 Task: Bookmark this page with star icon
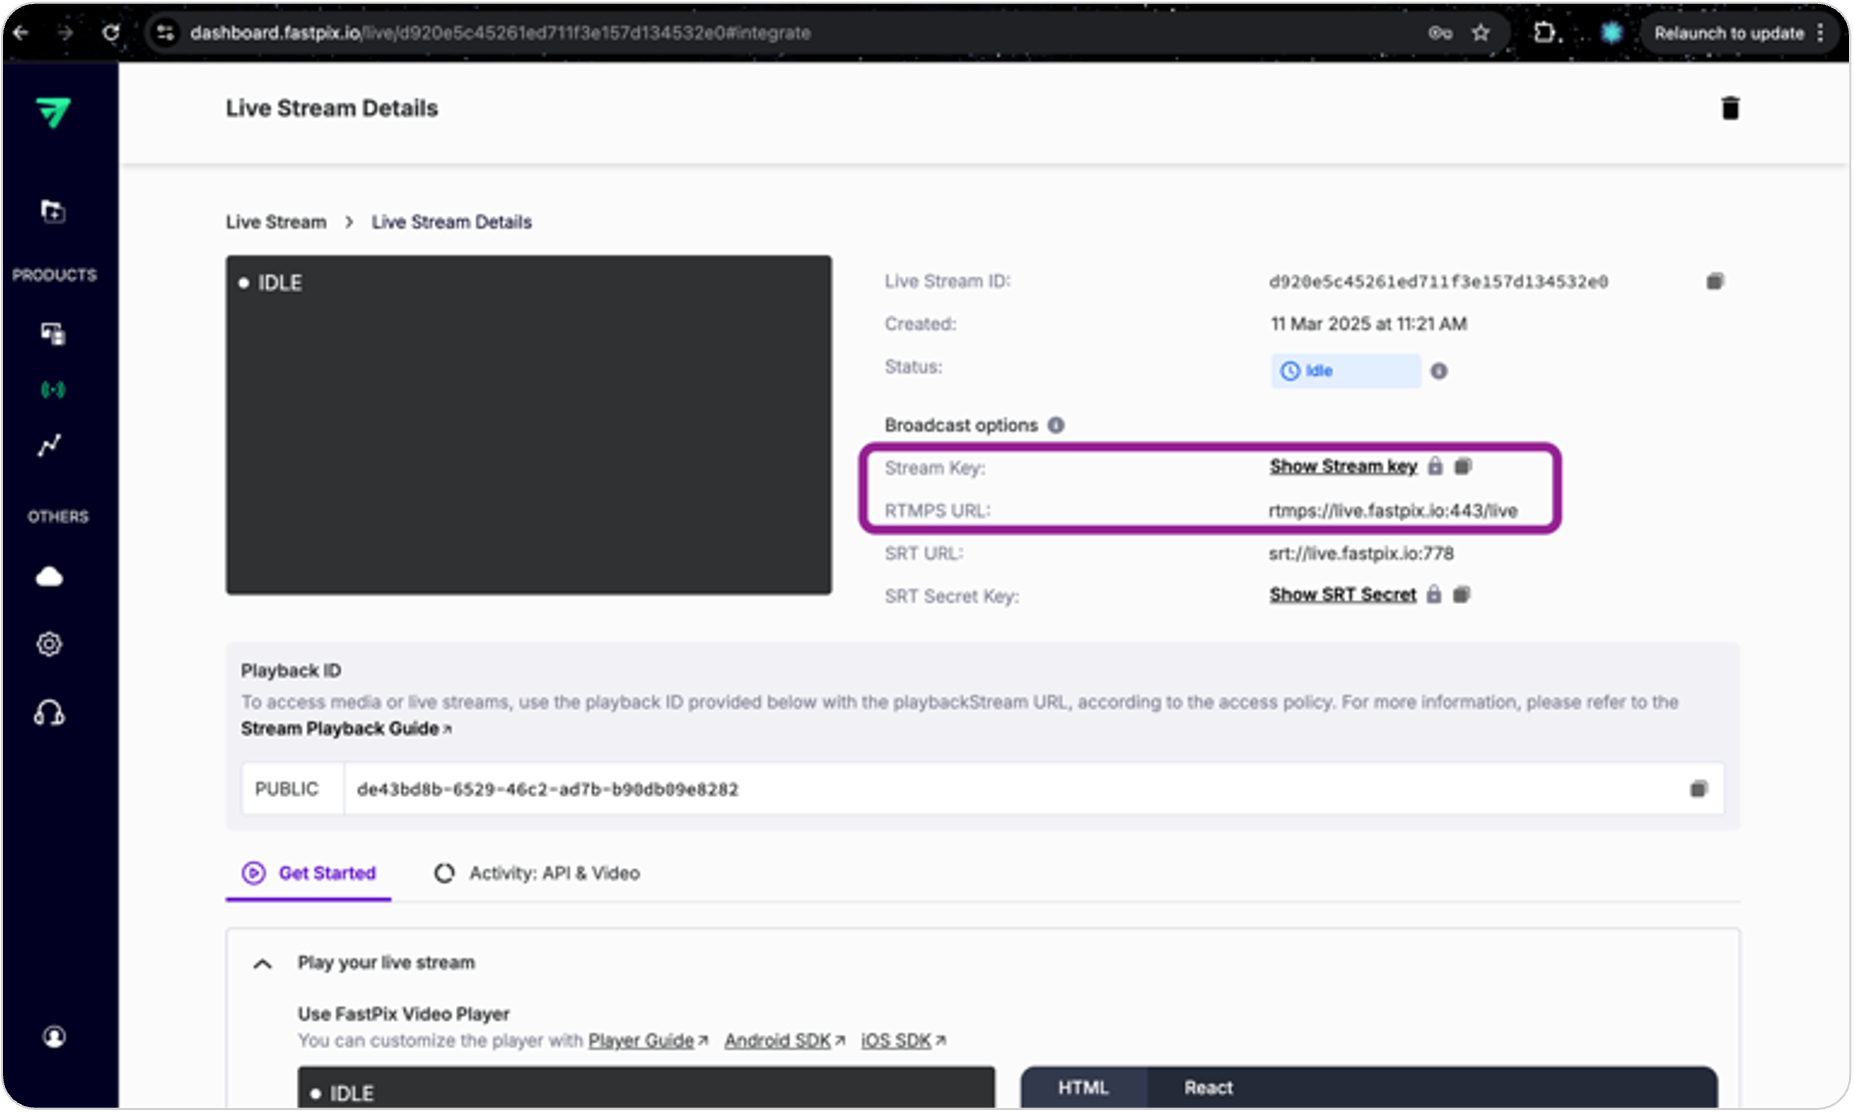click(x=1481, y=33)
